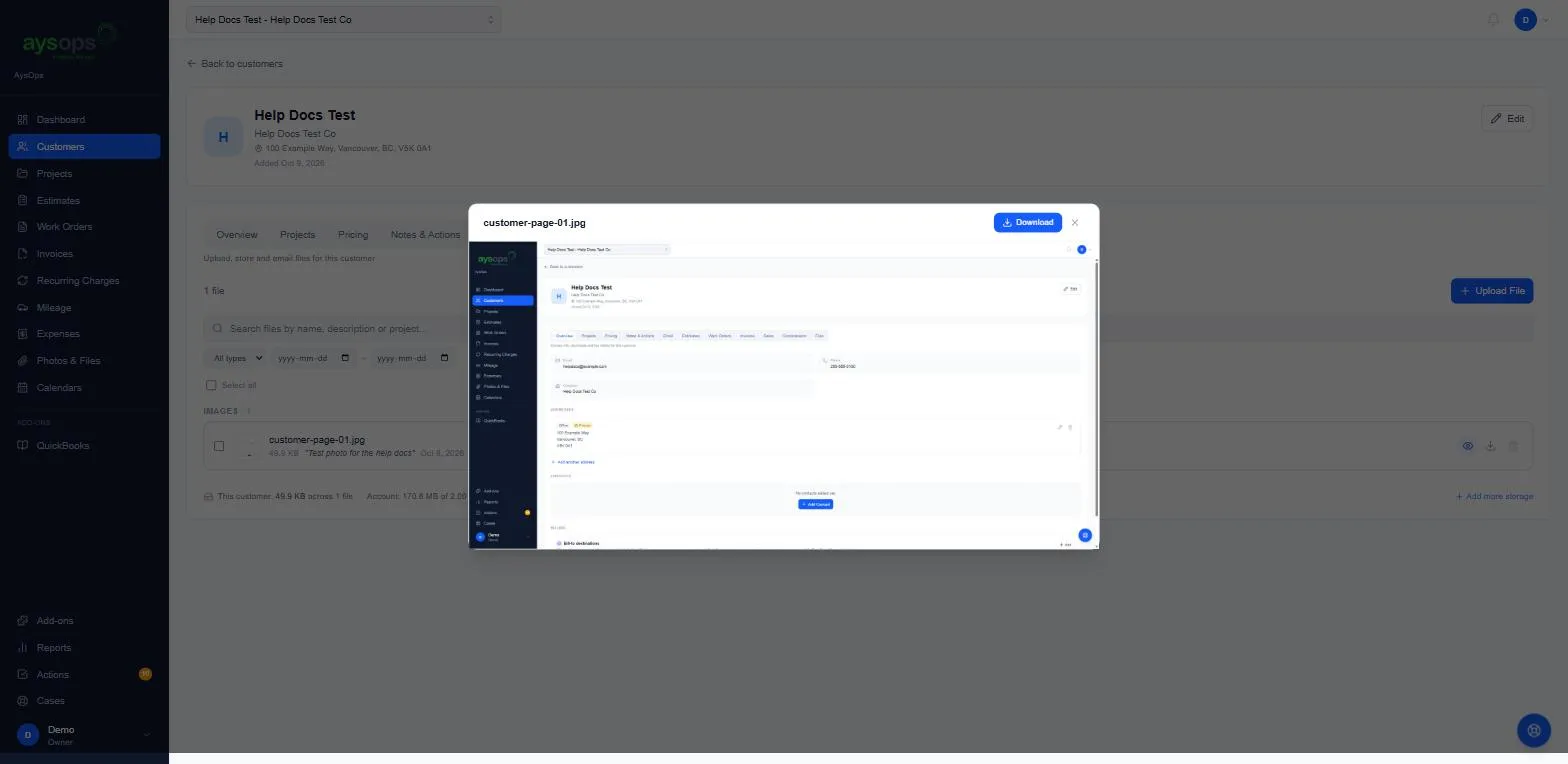The image size is (1568, 764).
Task: Open the help widget button at bottom right
Action: pos(1534,730)
